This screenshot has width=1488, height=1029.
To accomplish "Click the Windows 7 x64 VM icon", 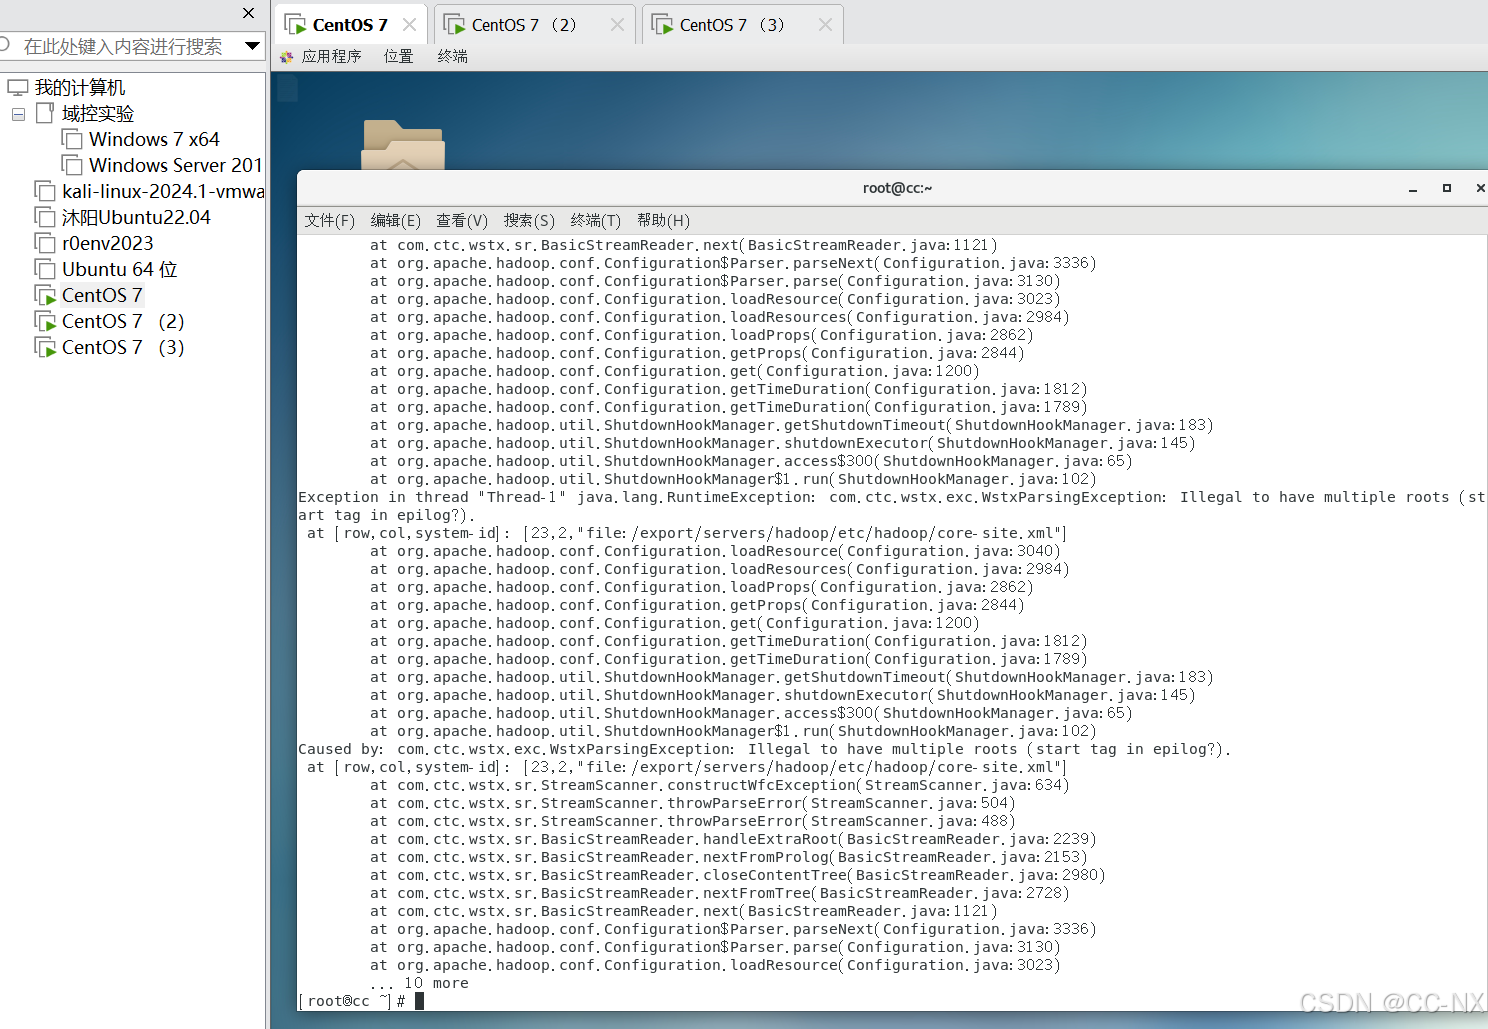I will (x=72, y=139).
